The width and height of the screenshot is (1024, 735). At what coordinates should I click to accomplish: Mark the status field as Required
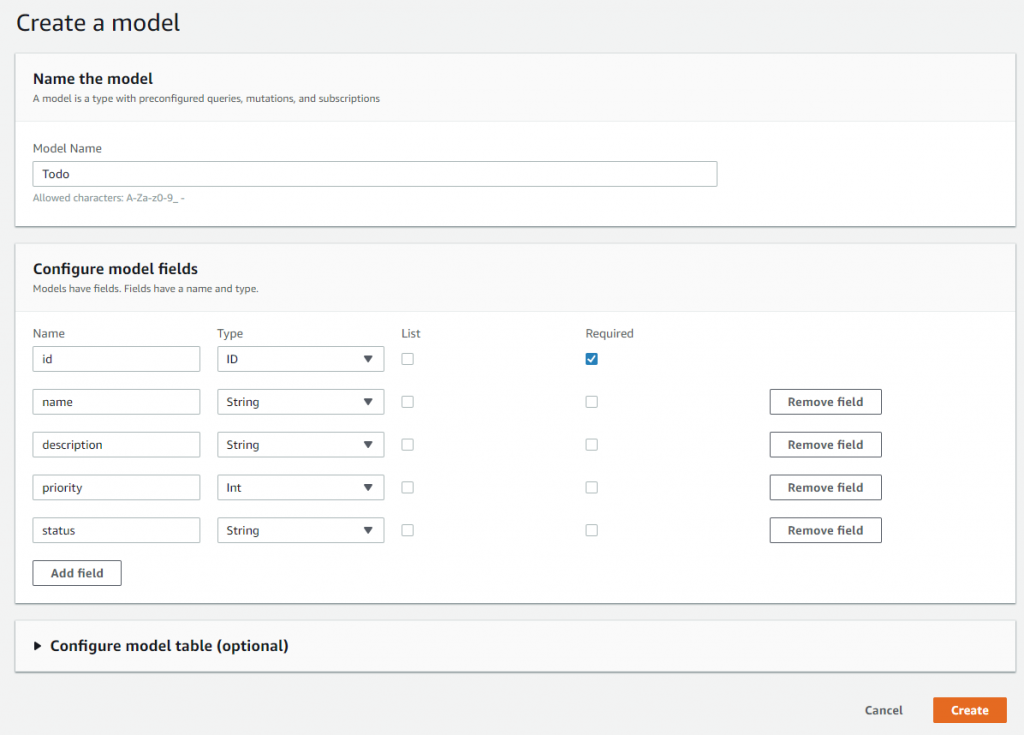click(x=592, y=531)
